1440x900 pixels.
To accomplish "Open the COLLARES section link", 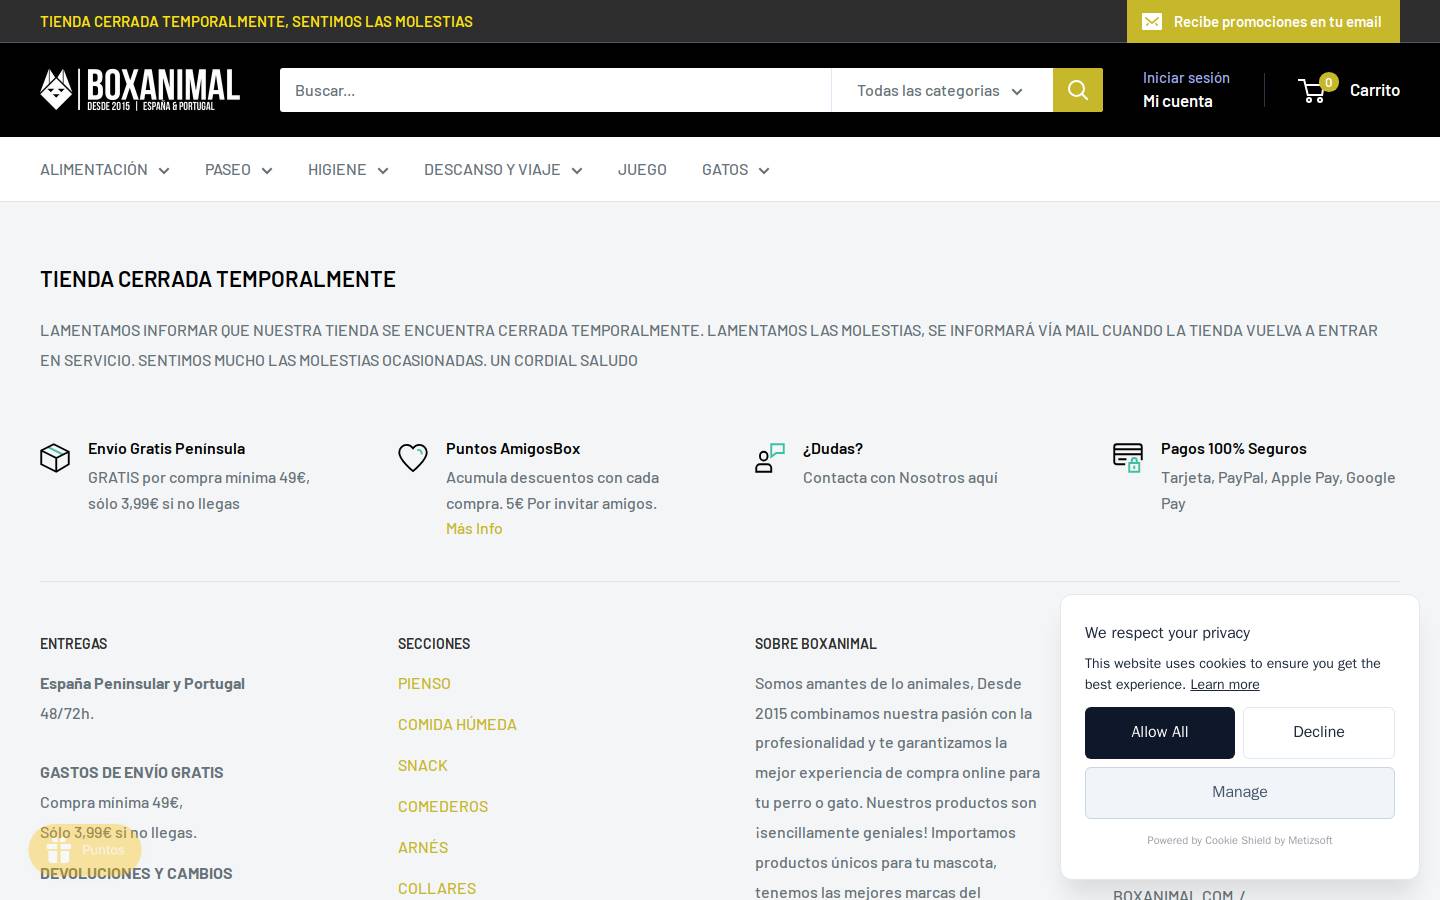I will pos(437,888).
